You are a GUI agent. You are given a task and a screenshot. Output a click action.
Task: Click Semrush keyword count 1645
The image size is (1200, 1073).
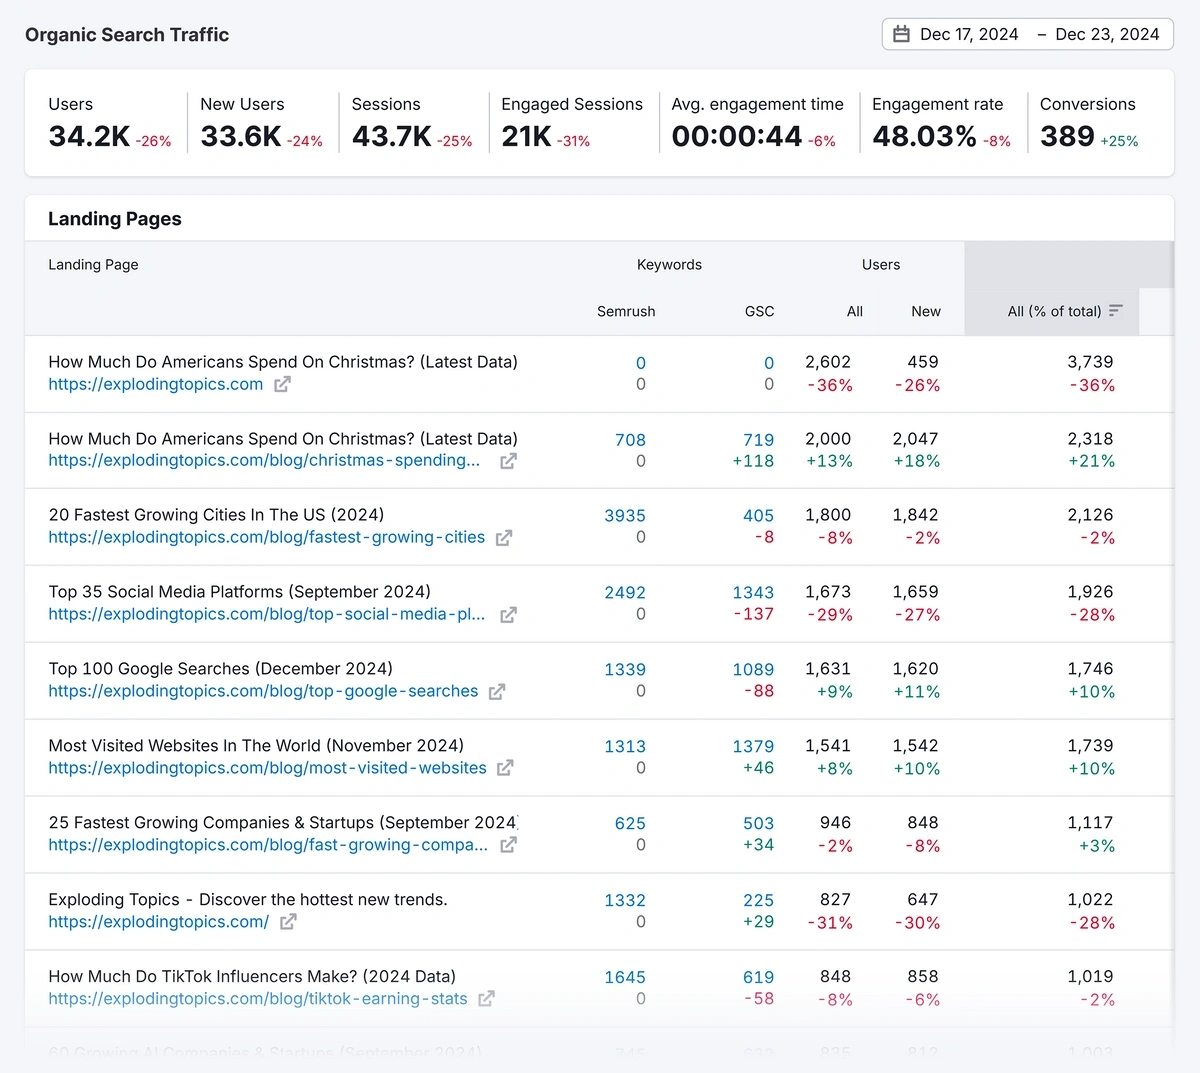coord(625,978)
